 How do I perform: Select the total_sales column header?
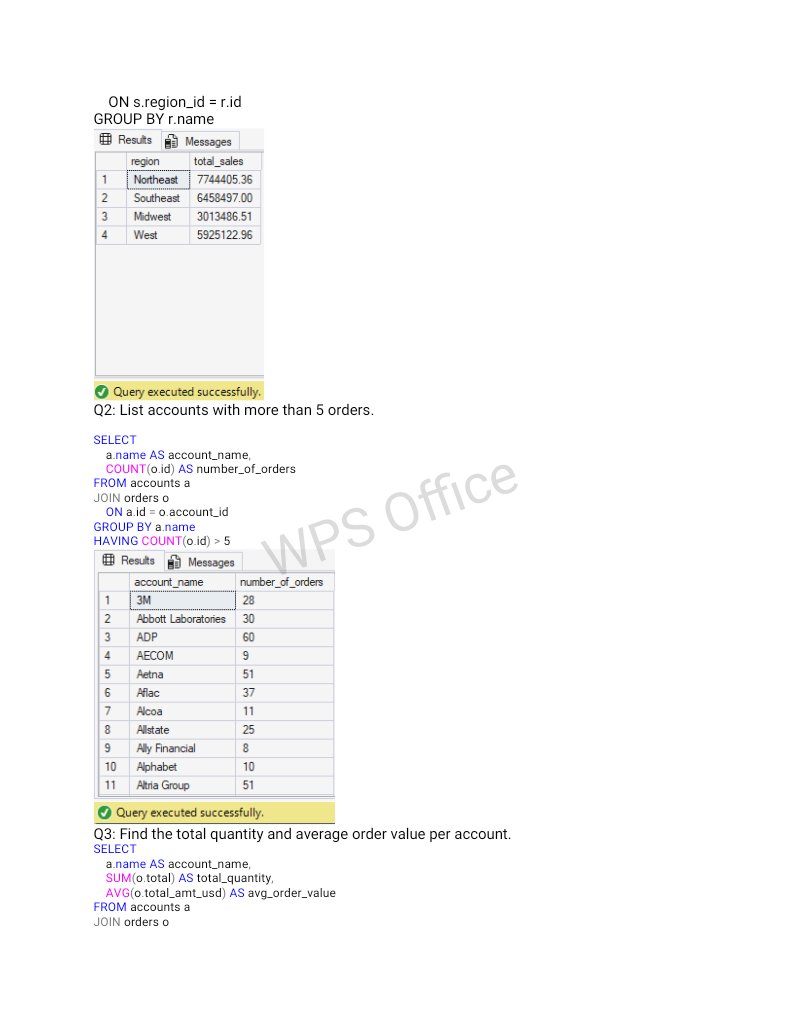[x=225, y=161]
